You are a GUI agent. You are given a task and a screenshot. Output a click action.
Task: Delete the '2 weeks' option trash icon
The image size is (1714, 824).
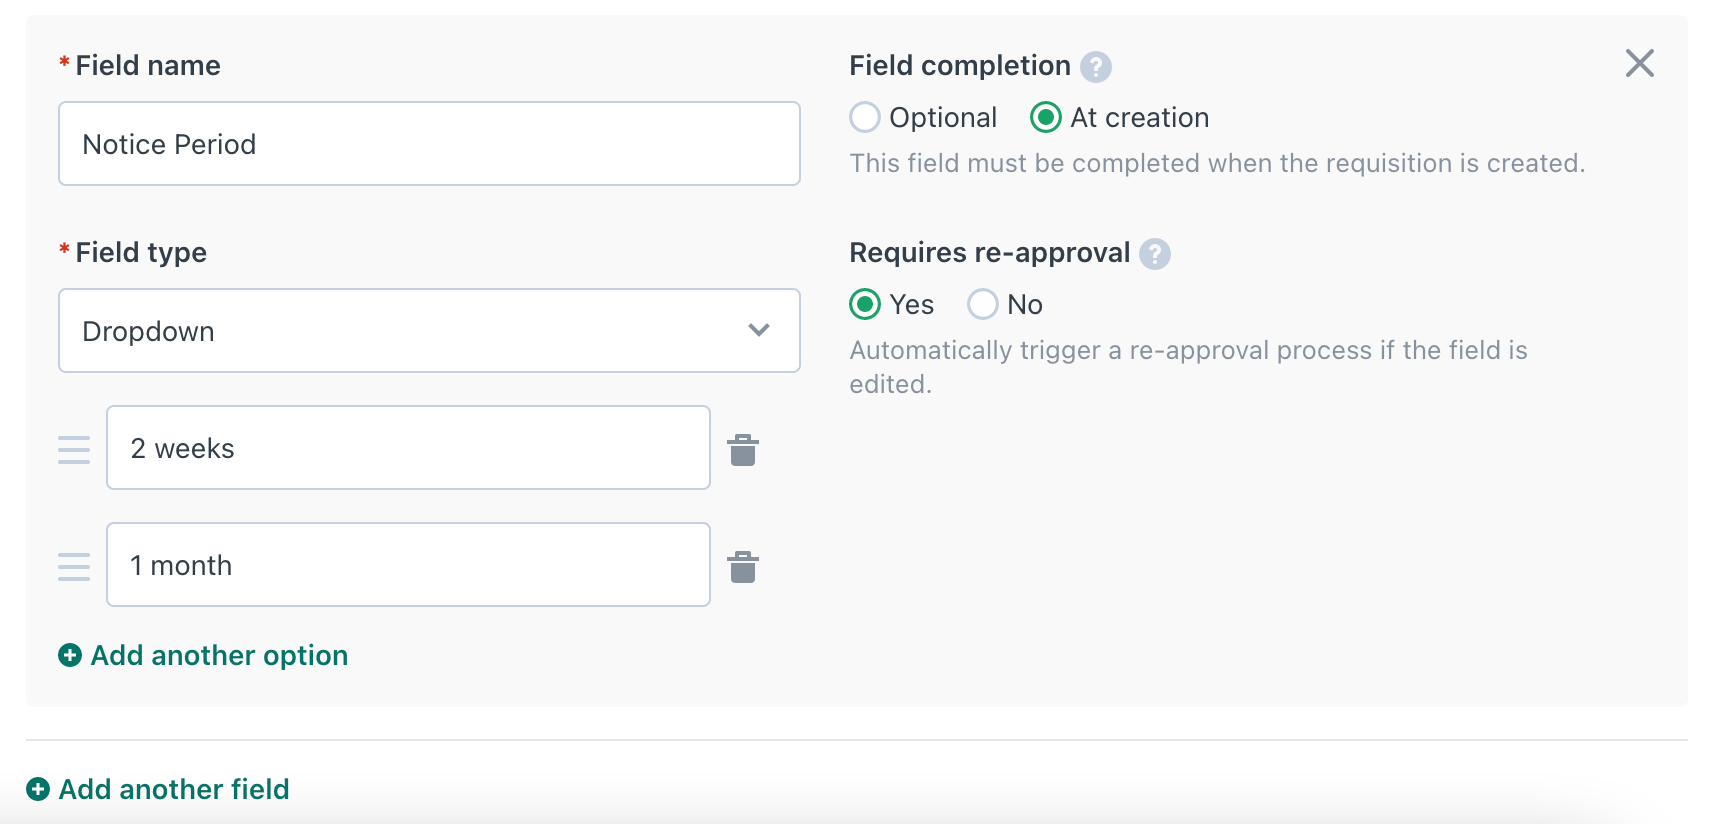click(743, 450)
